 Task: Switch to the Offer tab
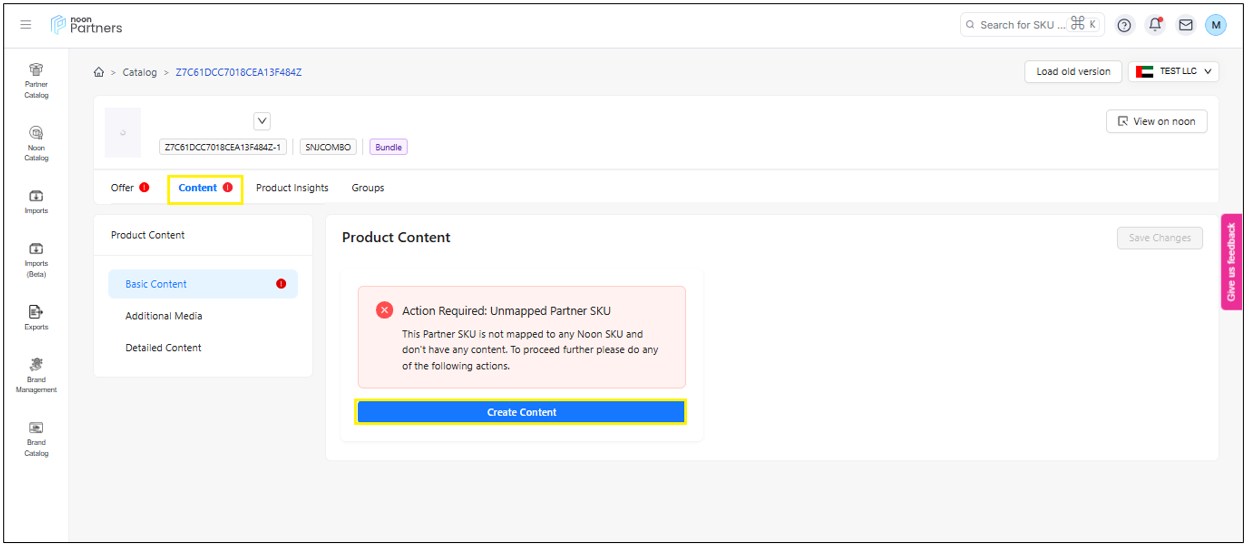point(123,188)
